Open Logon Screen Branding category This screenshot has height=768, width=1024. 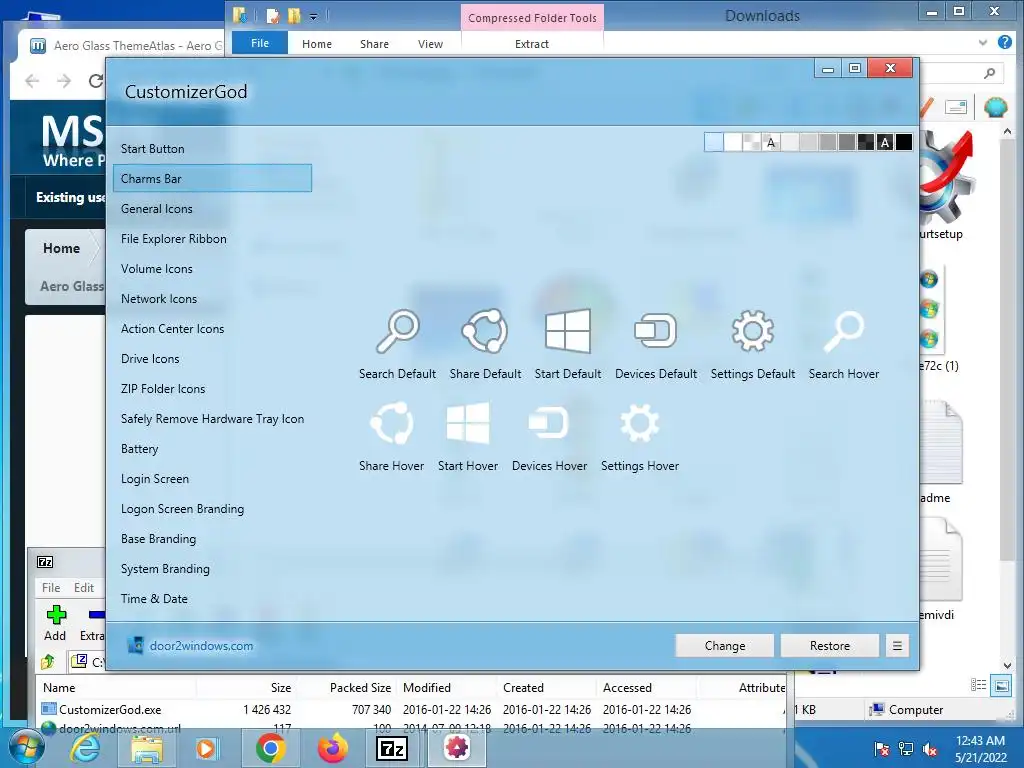tap(212, 509)
